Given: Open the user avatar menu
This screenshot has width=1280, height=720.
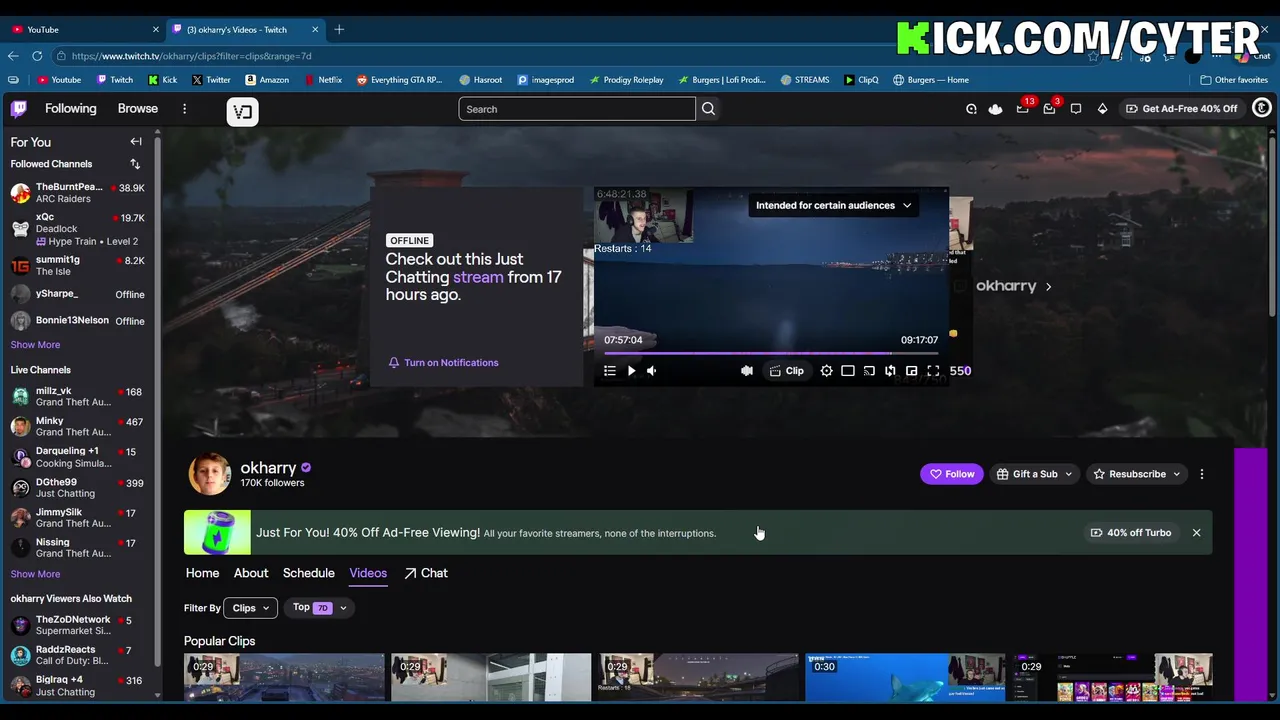Looking at the screenshot, I should [1262, 108].
